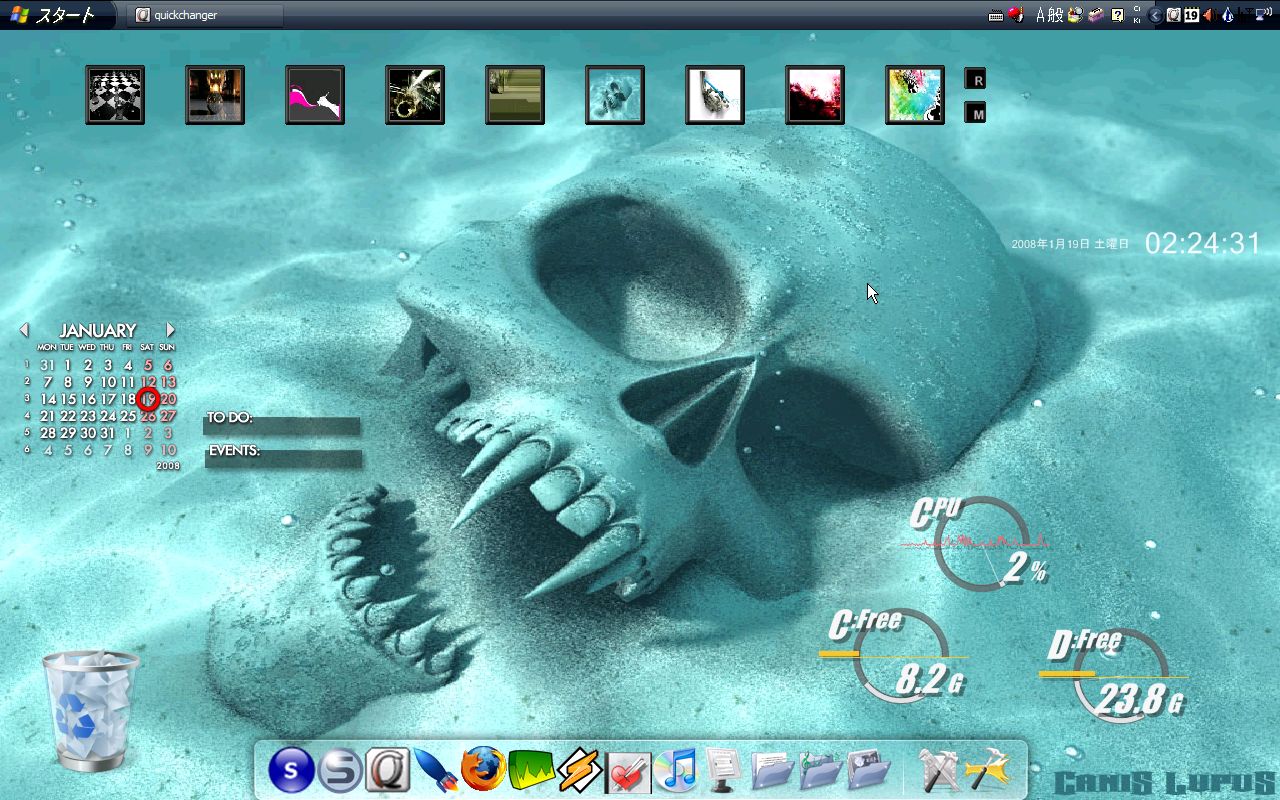Select the pink and white splash wallpaper

pos(315,95)
